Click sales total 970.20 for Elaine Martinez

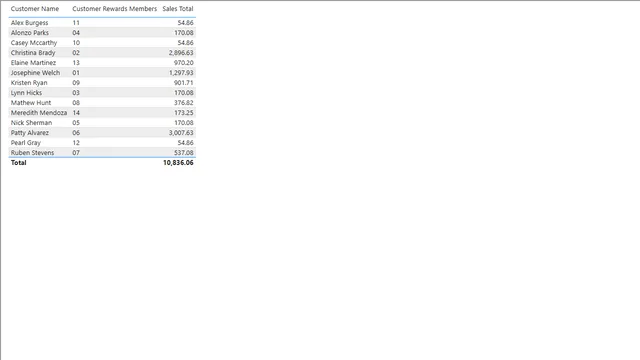[184, 63]
